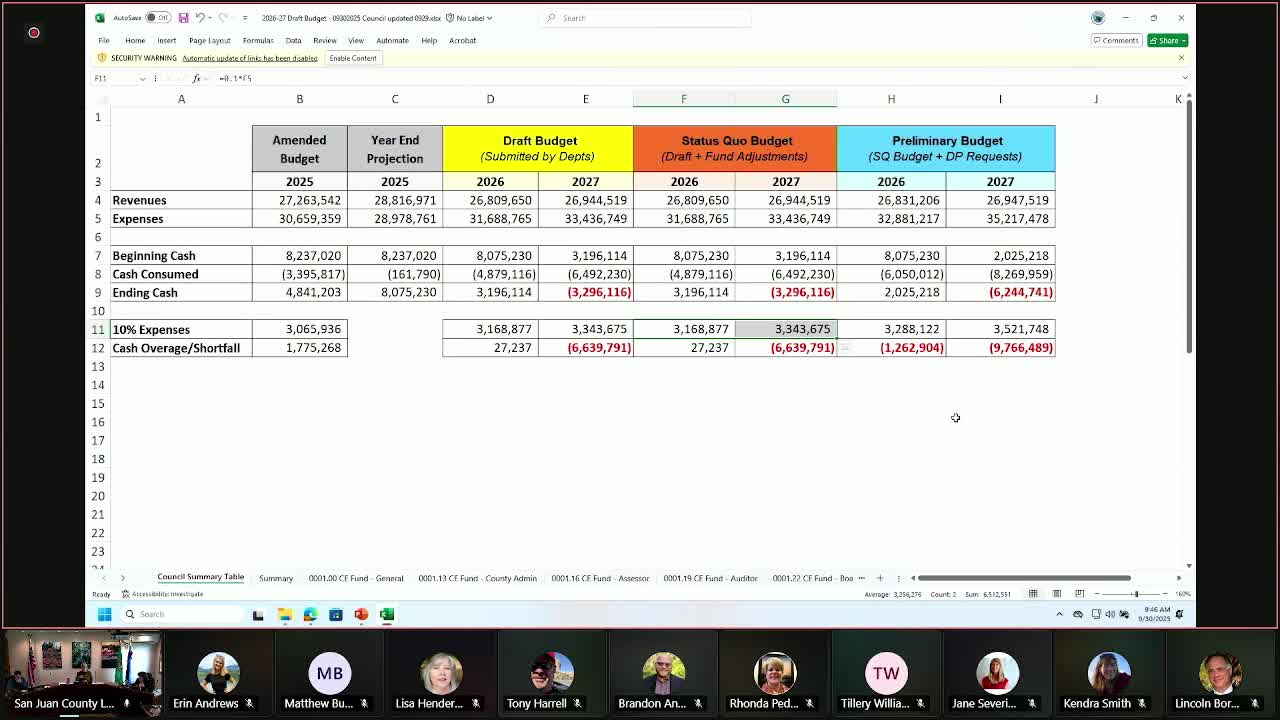Click the Save icon in Quick Access Toolbar
The width and height of the screenshot is (1280, 720).
(x=184, y=17)
